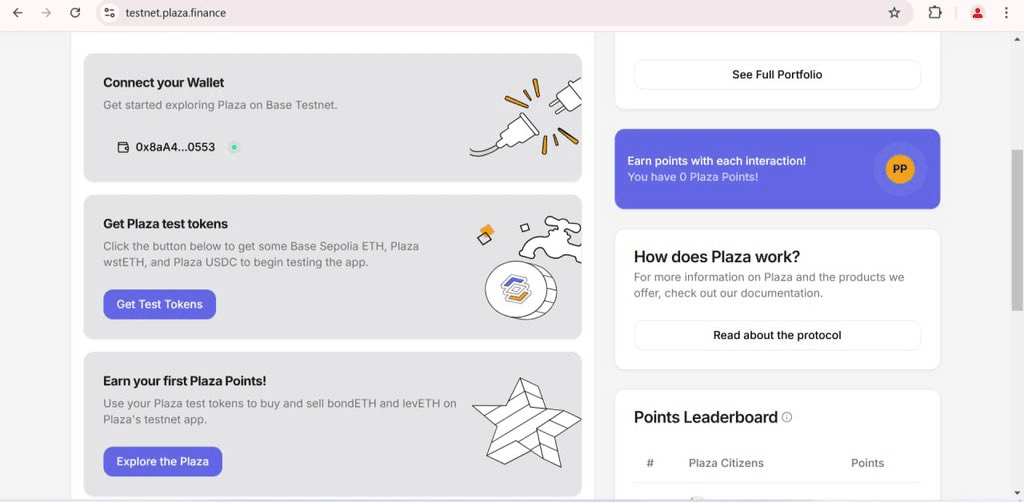The image size is (1024, 502).
Task: Click the Points column header in leaderboard
Action: [x=867, y=463]
